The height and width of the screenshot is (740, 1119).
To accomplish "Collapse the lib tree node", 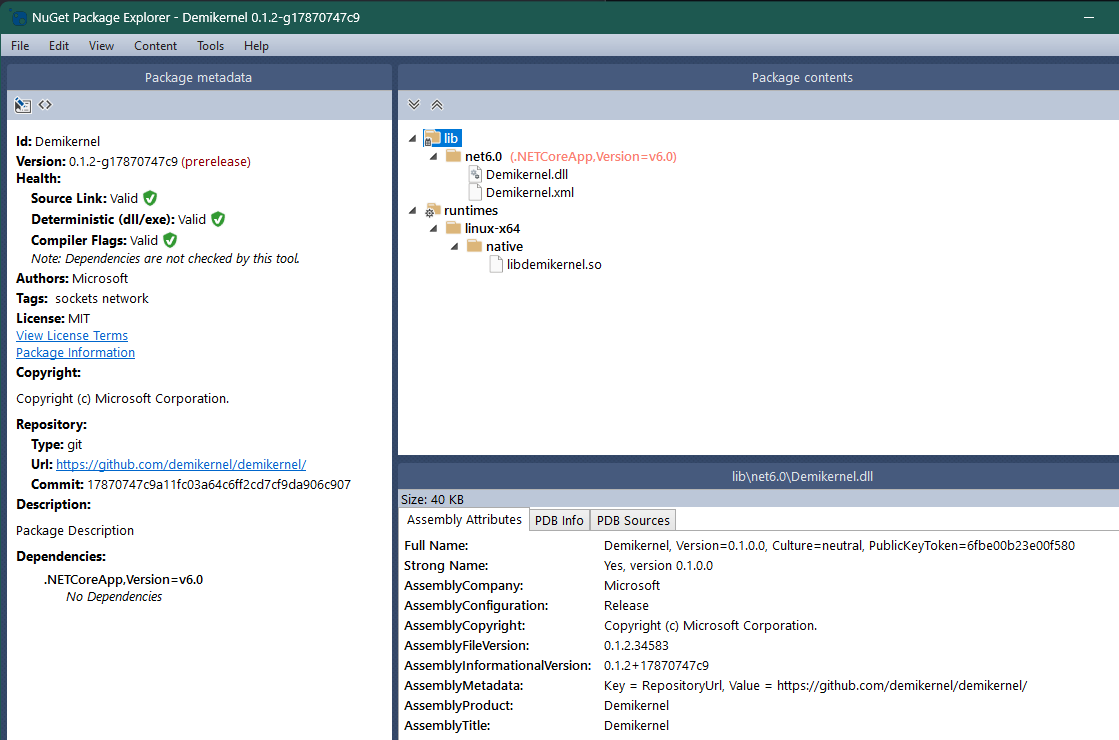I will click(x=412, y=137).
